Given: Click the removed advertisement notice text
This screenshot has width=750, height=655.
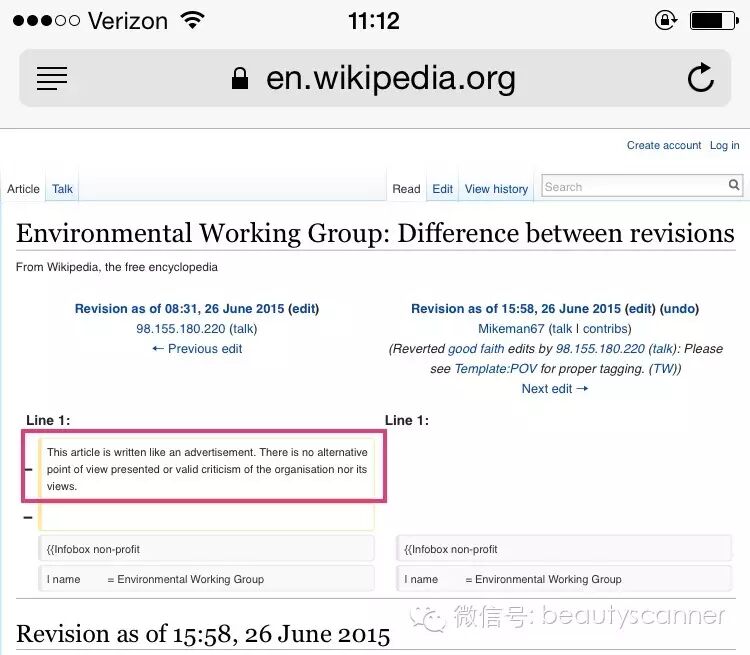Looking at the screenshot, I should 207,469.
